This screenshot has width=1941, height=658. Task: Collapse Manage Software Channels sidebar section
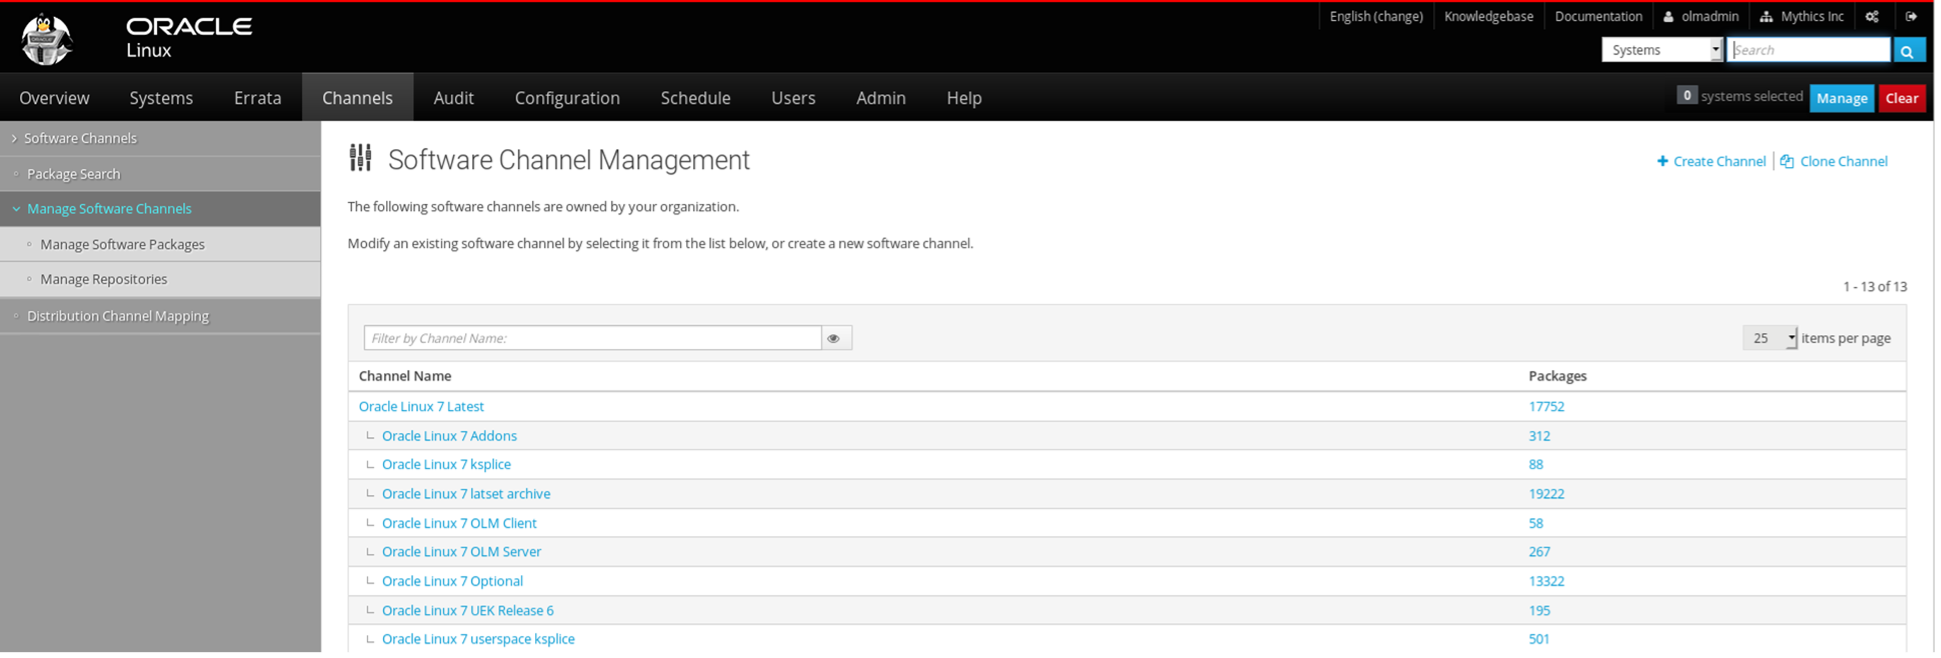click(x=109, y=209)
